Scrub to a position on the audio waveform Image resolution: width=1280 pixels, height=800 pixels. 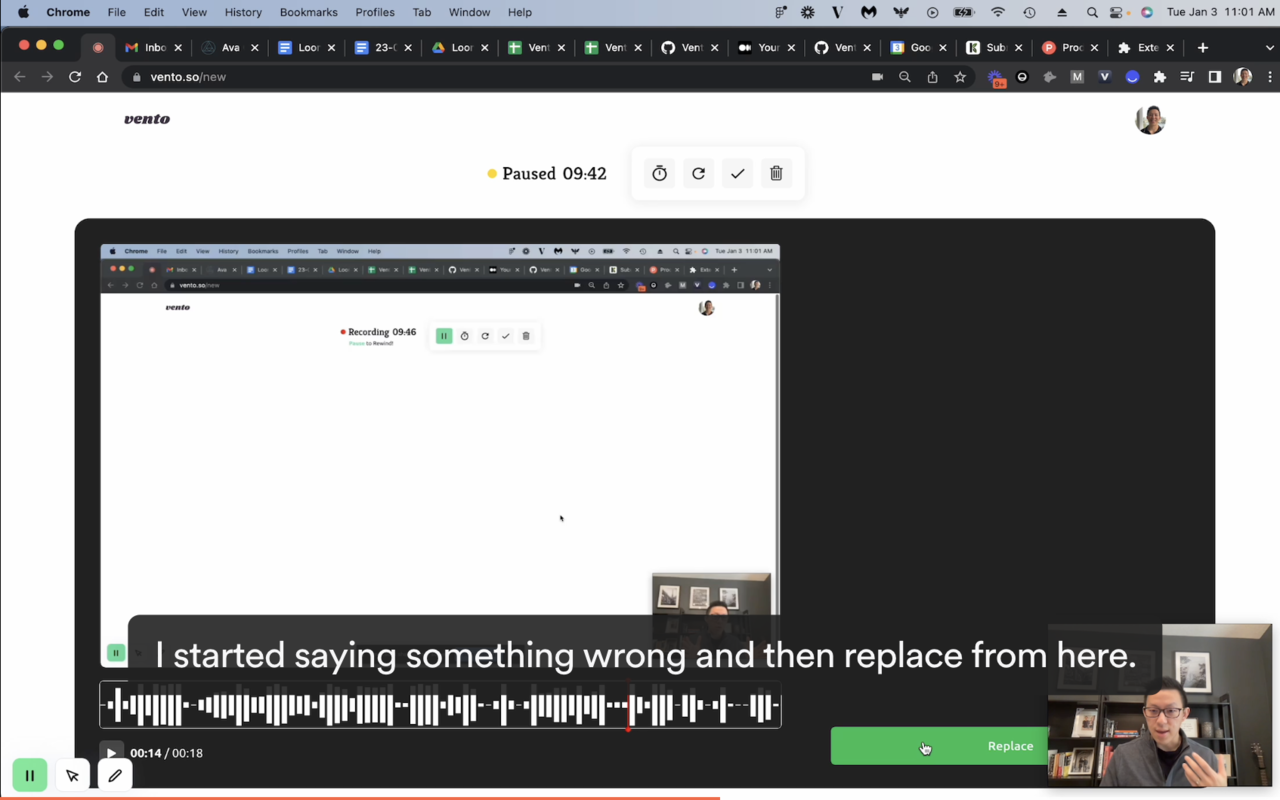point(440,705)
